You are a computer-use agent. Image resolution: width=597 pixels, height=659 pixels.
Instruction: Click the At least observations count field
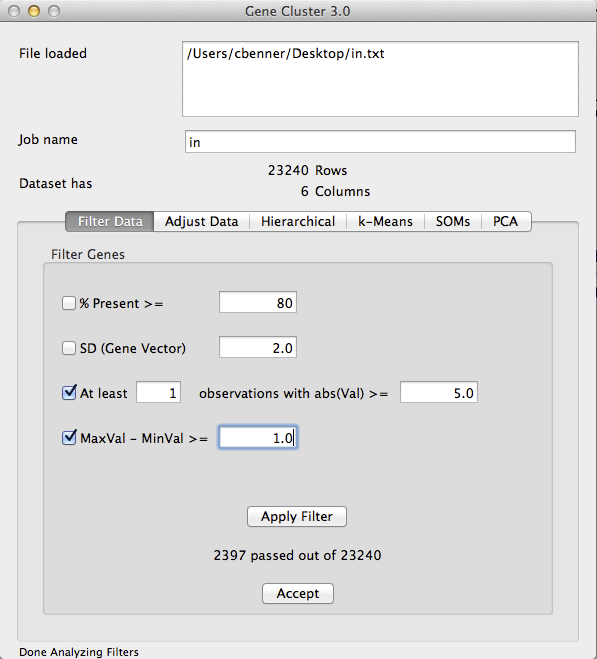coord(158,392)
